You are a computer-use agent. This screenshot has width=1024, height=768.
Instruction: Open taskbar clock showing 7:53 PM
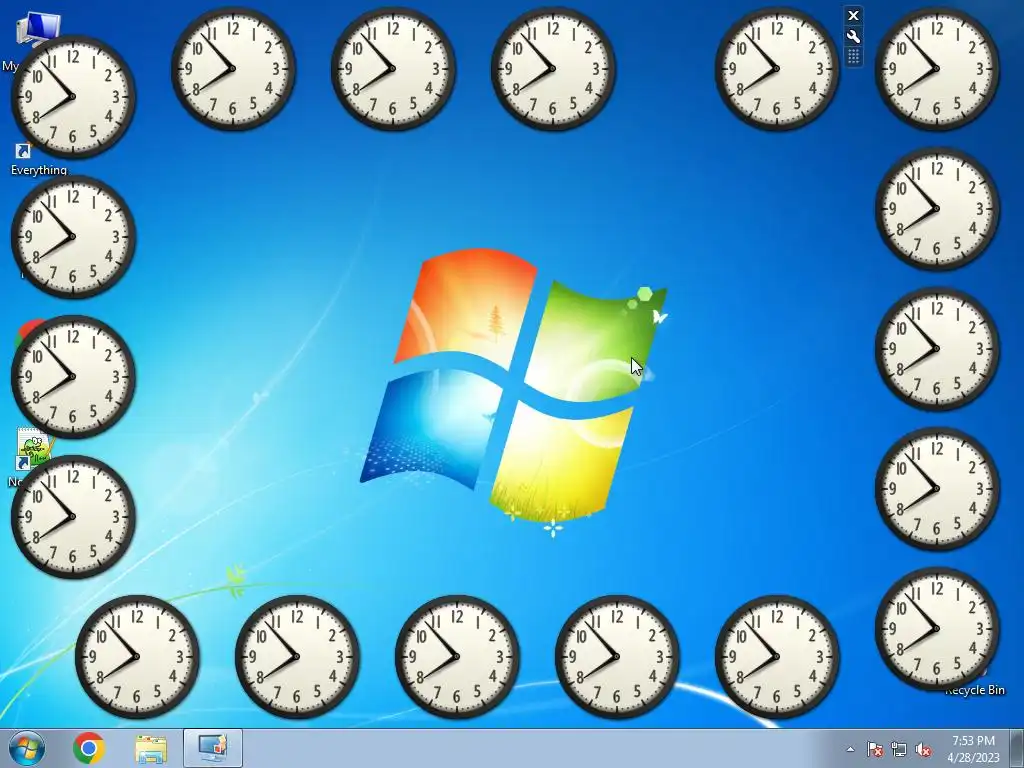974,749
